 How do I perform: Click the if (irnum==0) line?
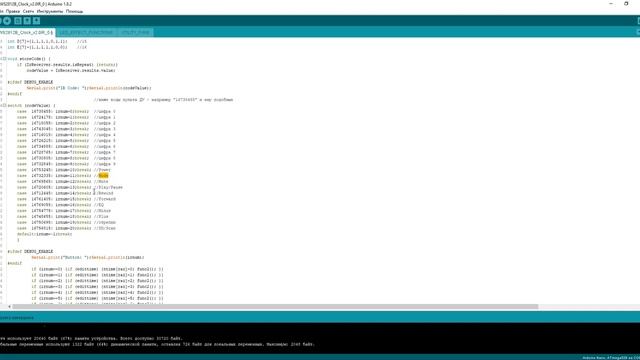pos(97,269)
